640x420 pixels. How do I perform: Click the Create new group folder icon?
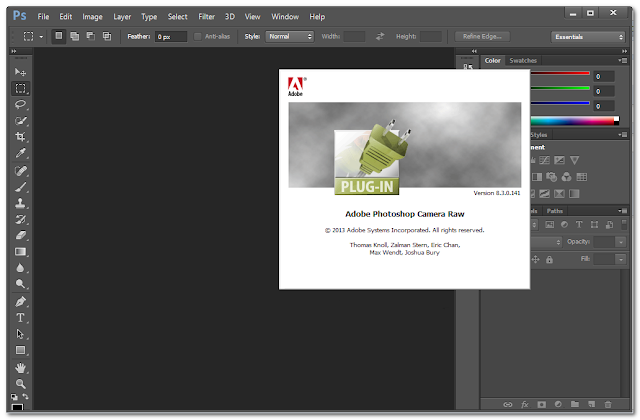click(575, 404)
